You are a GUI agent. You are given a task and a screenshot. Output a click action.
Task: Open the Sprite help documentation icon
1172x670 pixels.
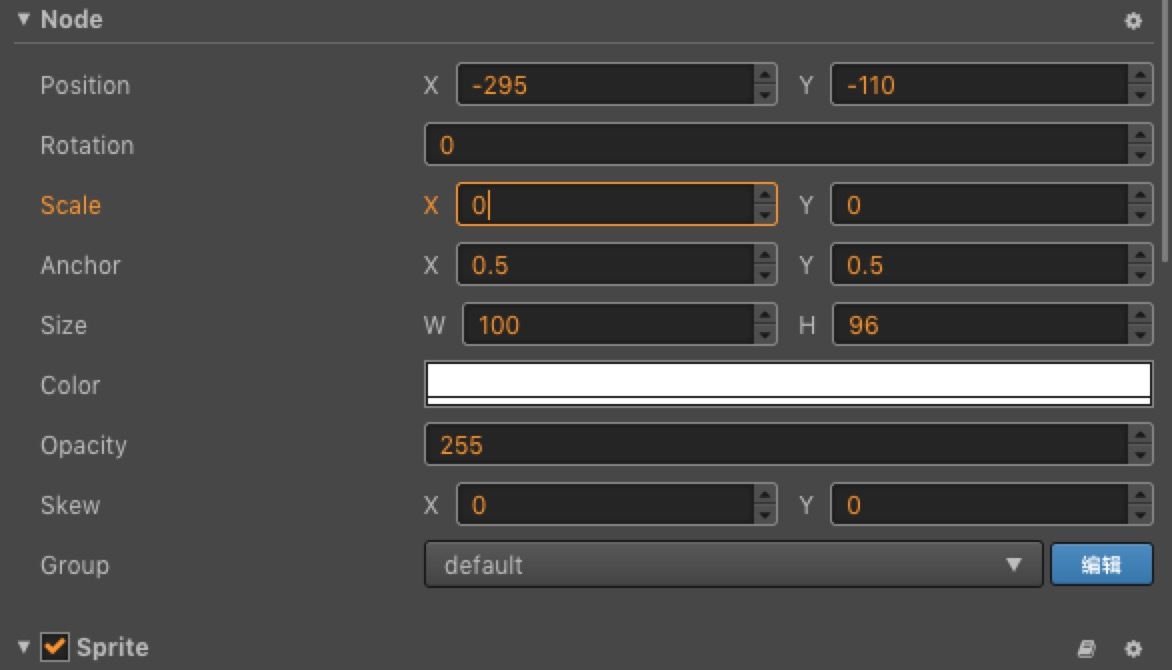tap(1087, 649)
